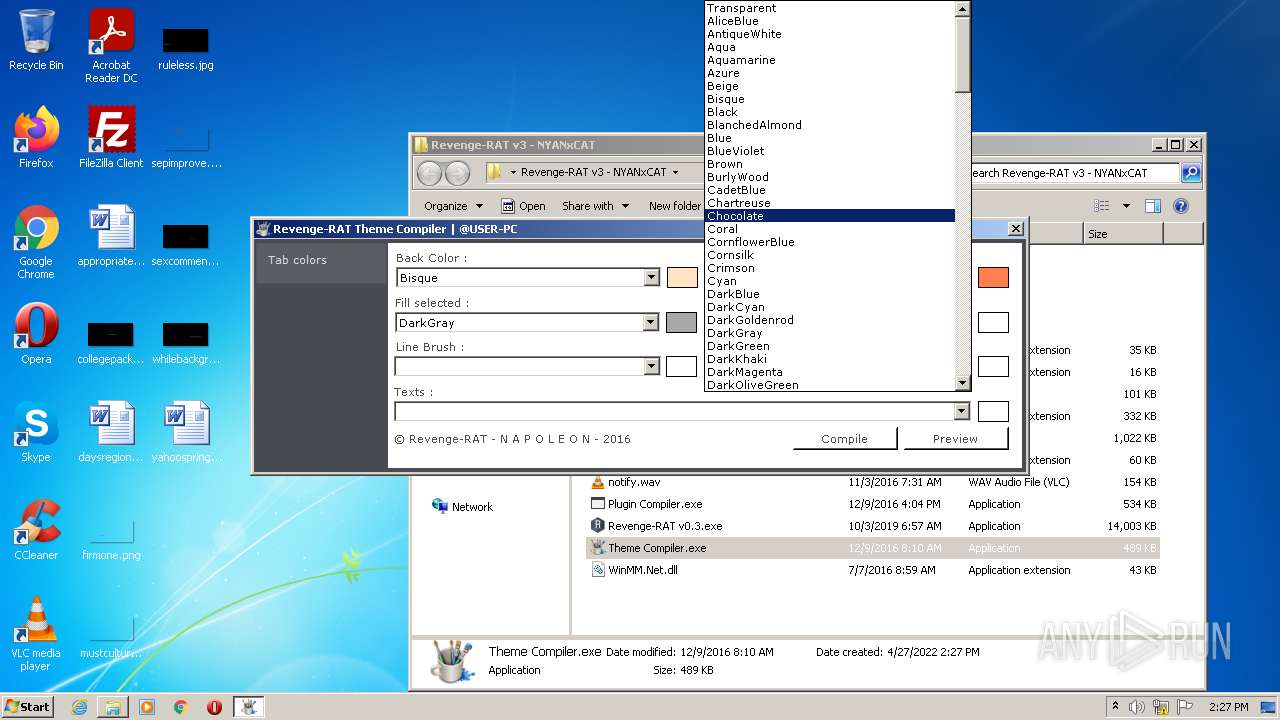Pick Crimson from the color list
This screenshot has height=720, width=1280.
coord(830,268)
